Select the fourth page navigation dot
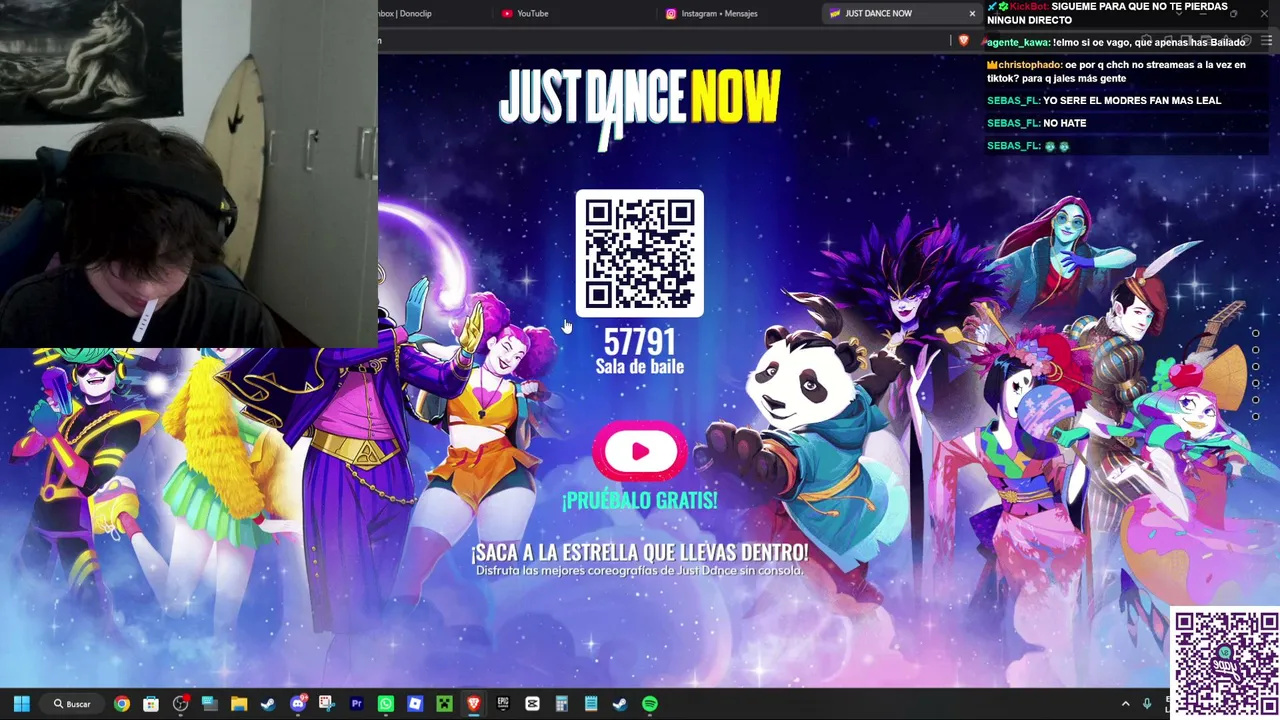Viewport: 1280px width, 720px height. 1255,383
